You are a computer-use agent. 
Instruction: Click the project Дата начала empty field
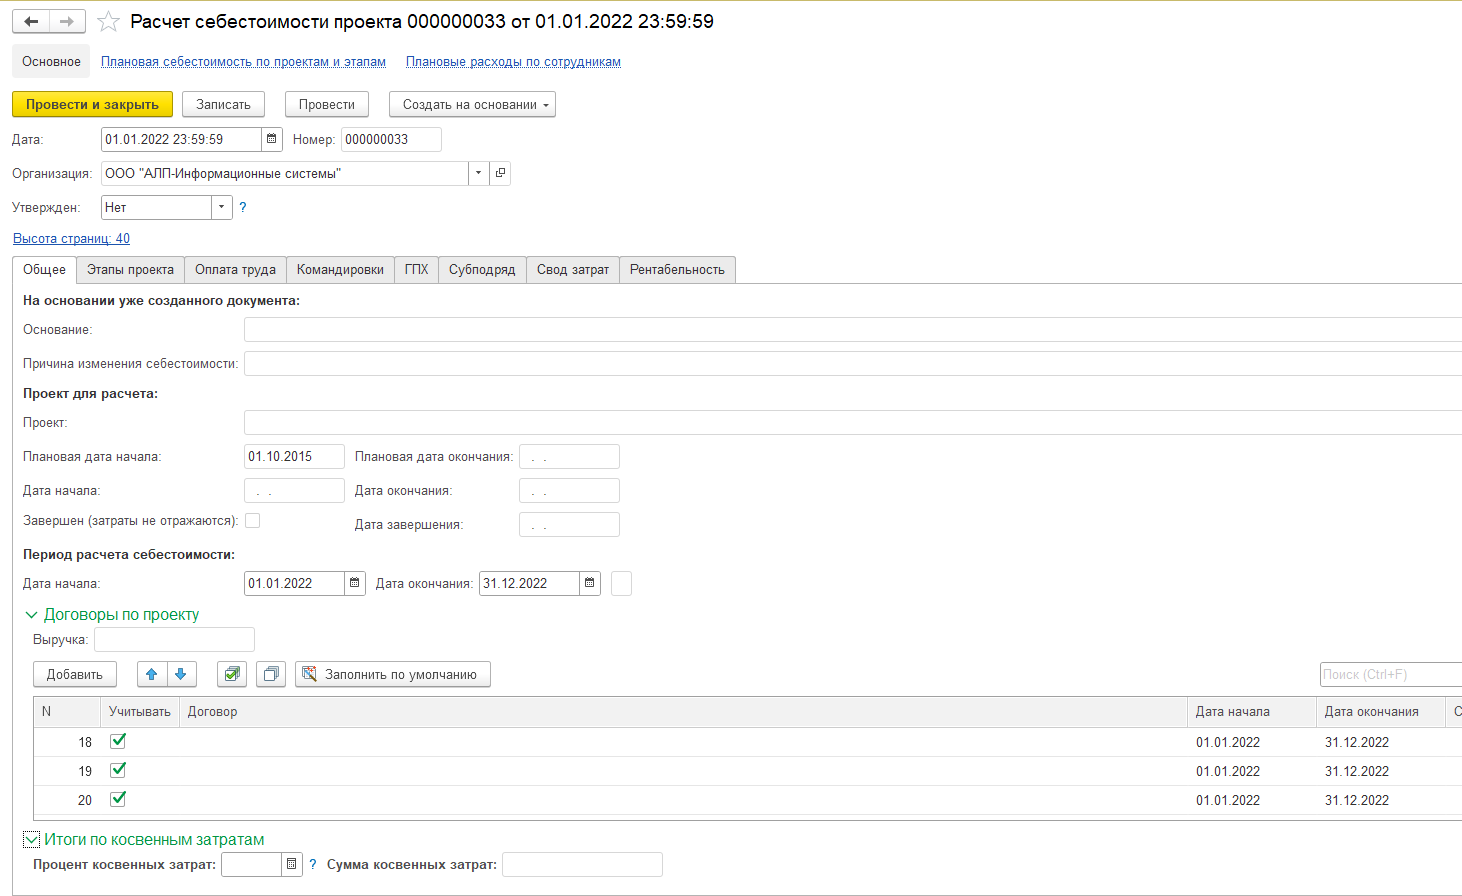click(294, 490)
